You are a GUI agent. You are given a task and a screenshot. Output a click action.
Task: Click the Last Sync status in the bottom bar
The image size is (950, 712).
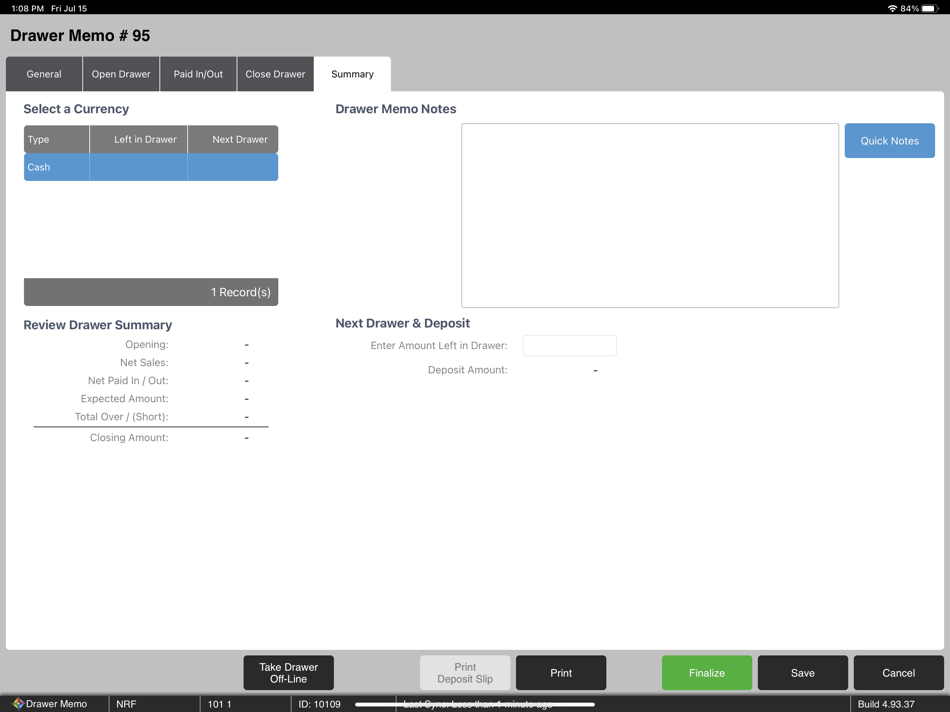490,703
